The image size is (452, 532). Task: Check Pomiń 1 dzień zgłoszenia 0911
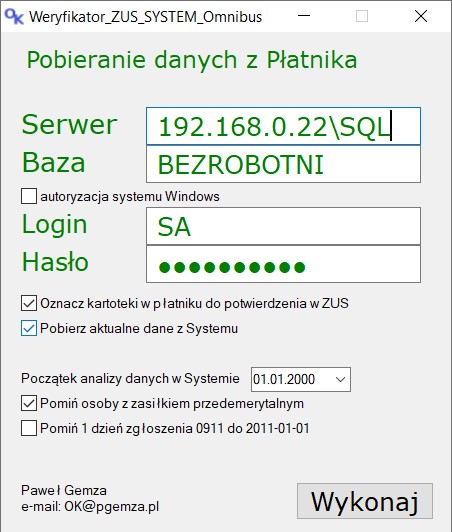coord(29,428)
